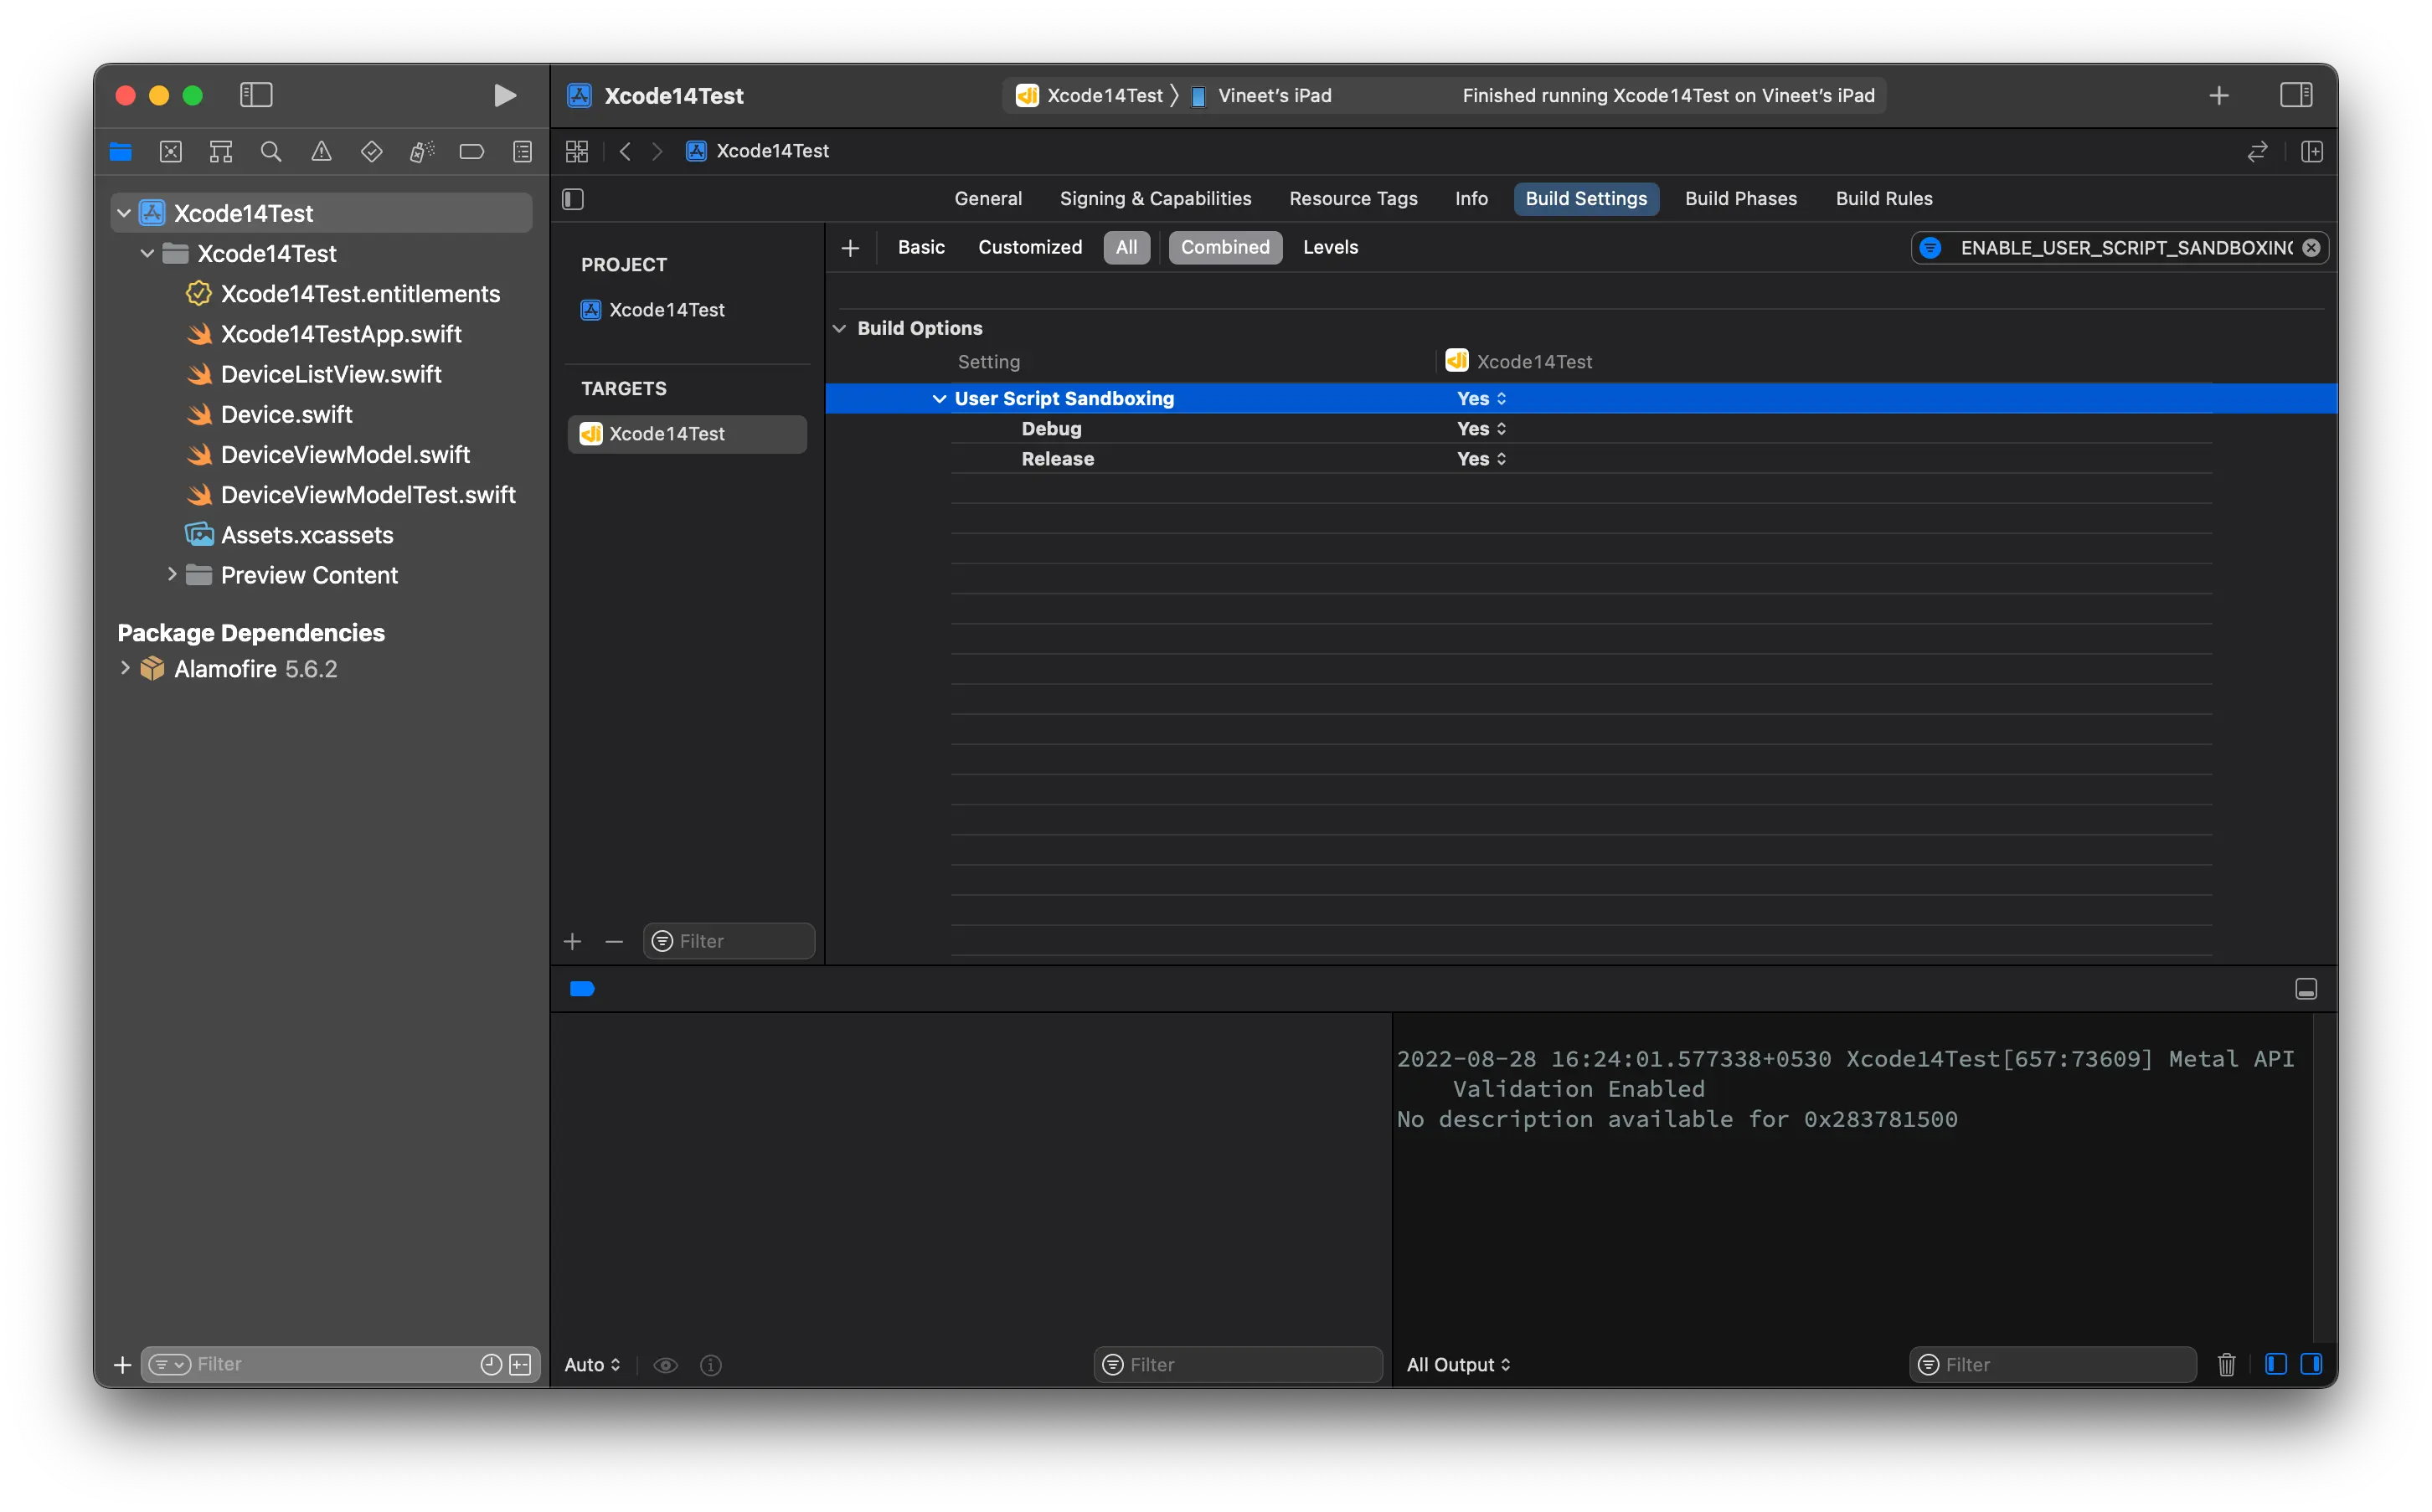Click the targets Filter field
Image resolution: width=2432 pixels, height=1512 pixels.
729,941
